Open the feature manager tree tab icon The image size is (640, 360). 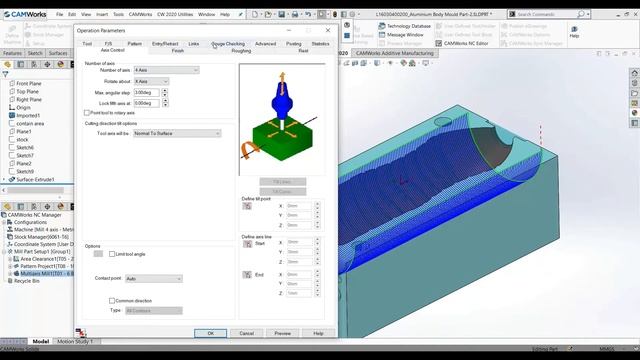click(7, 64)
